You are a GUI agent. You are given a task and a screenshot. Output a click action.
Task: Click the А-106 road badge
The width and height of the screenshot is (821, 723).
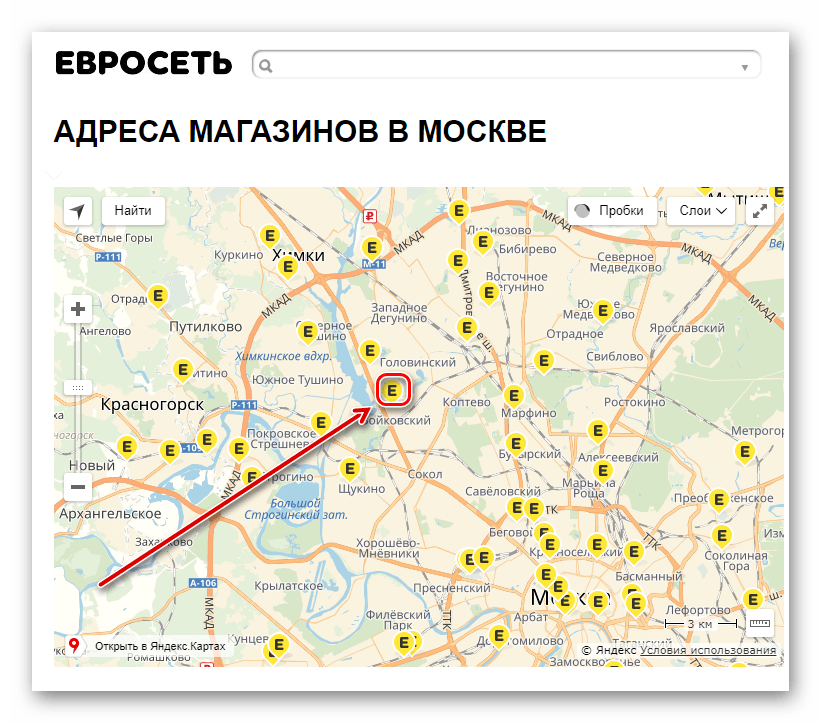click(x=203, y=583)
